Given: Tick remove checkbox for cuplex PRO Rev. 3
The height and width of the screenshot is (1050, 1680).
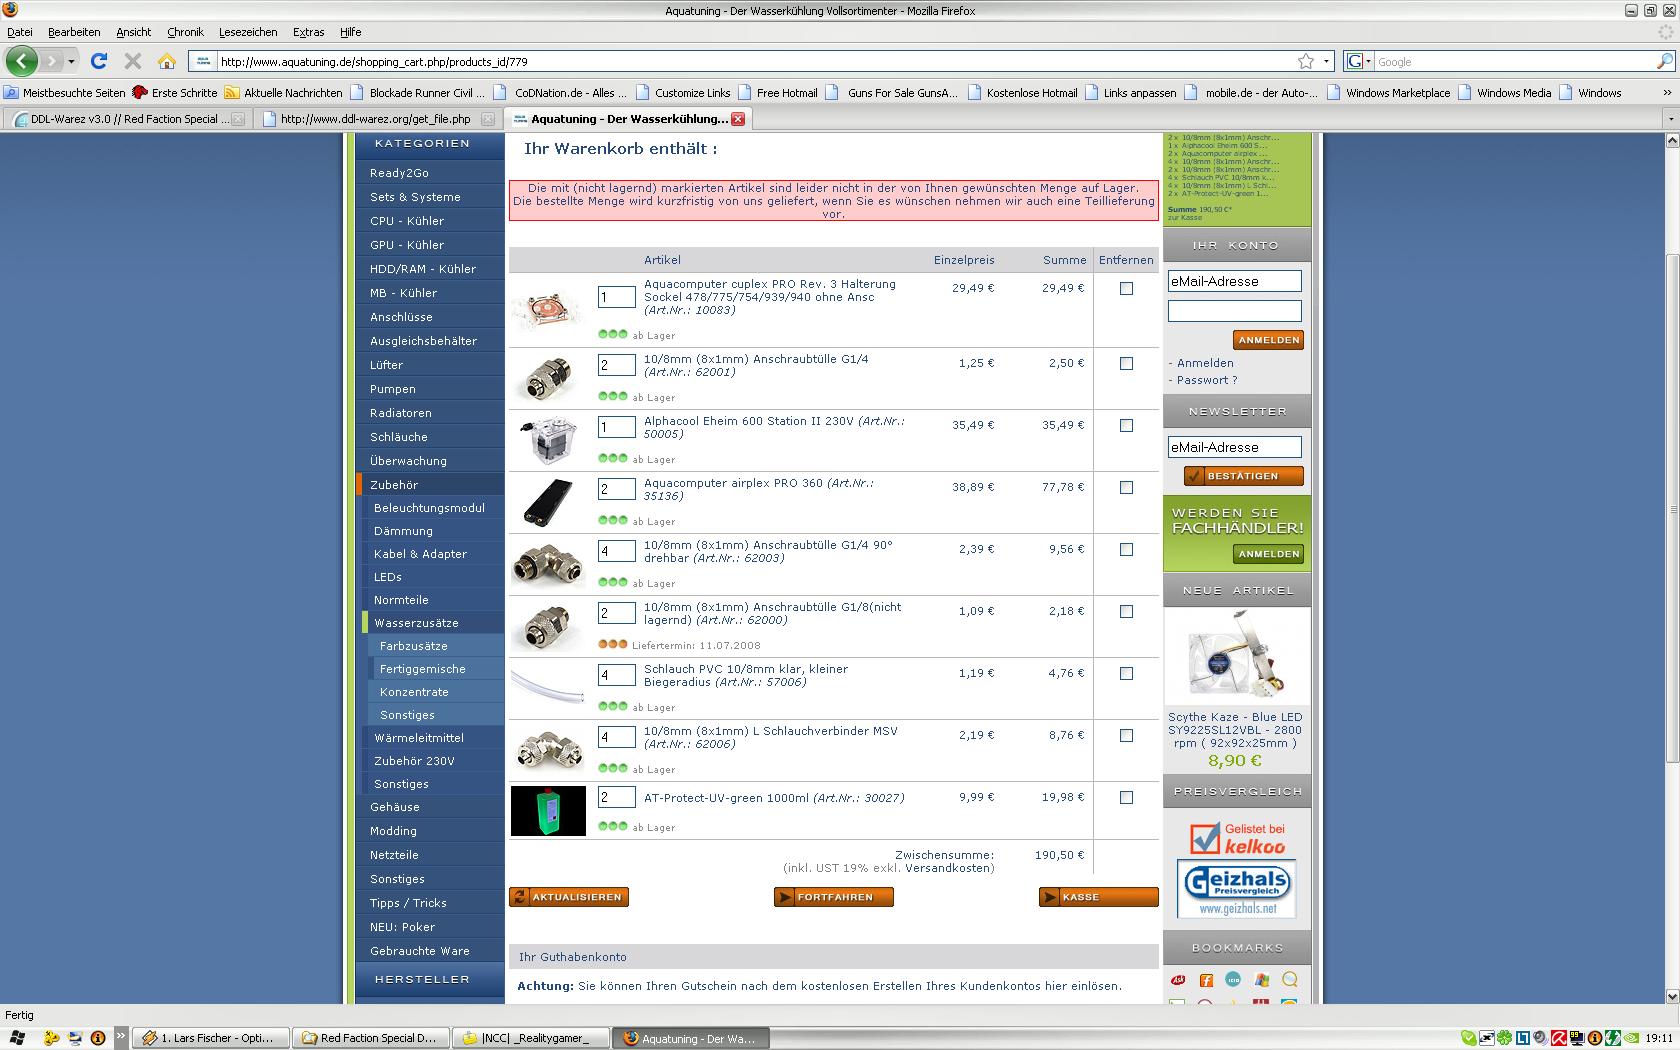Looking at the screenshot, I should pos(1126,289).
